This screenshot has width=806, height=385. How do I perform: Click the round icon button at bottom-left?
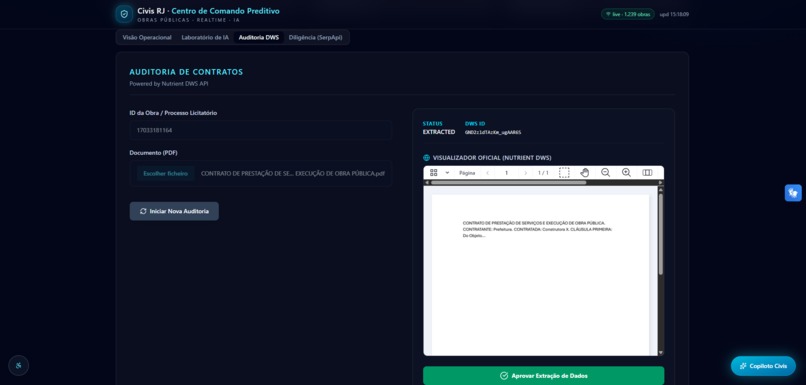click(19, 365)
